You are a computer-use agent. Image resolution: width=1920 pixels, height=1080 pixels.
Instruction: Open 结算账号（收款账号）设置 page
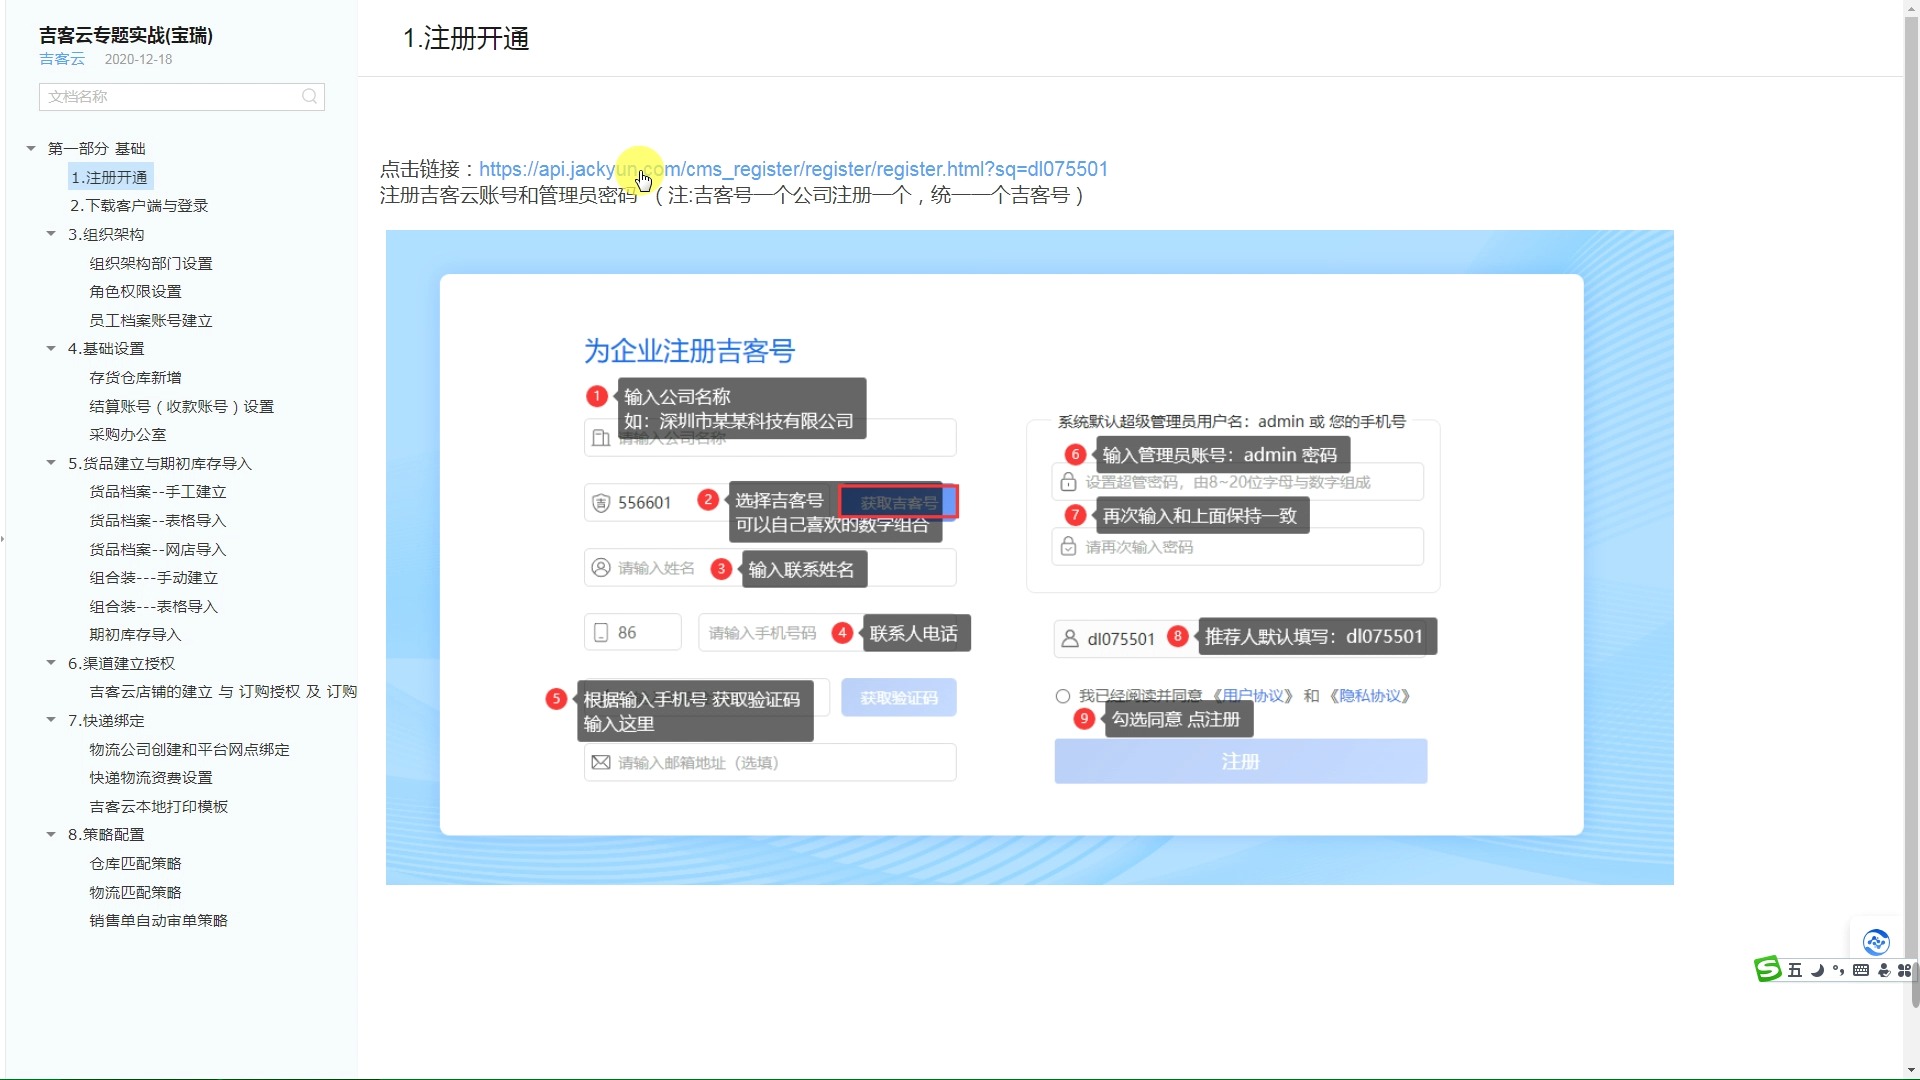[x=182, y=406]
